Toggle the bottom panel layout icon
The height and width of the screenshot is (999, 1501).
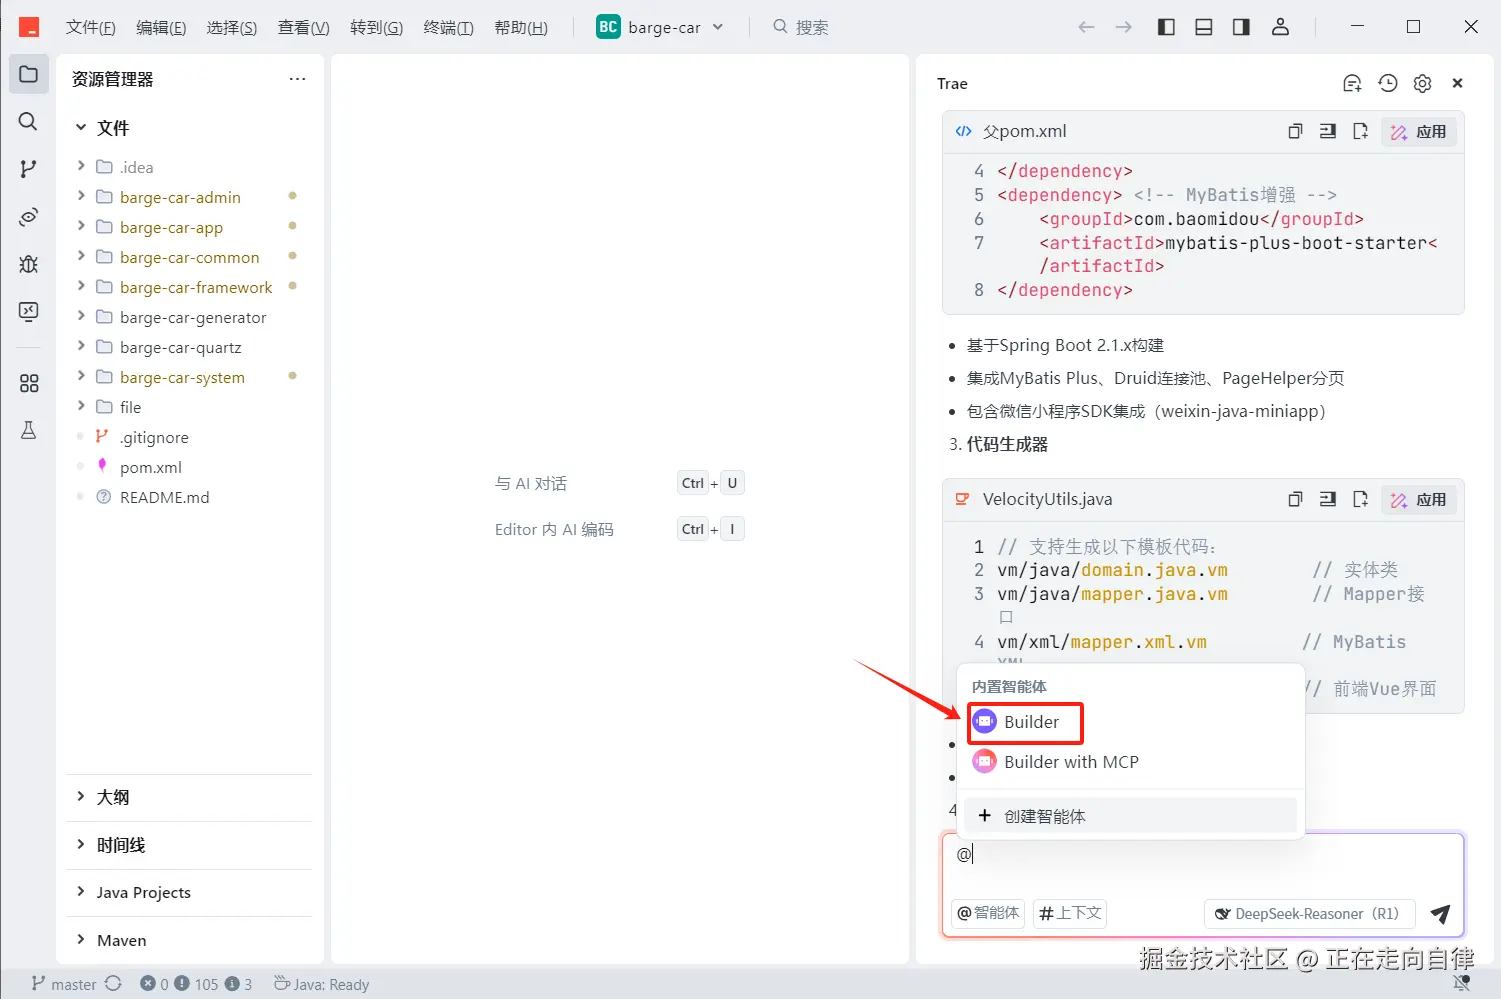coord(1204,27)
